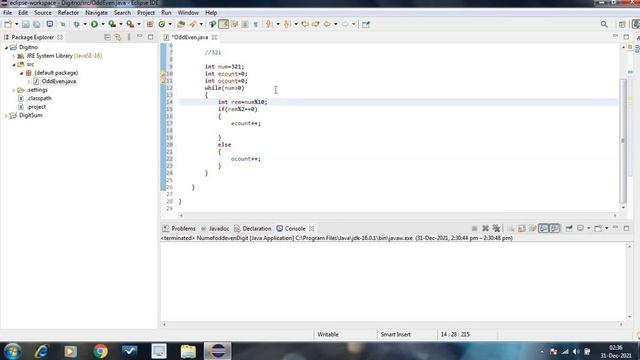The width and height of the screenshot is (640, 360).
Task: Click the Debug bug icon in toolbar
Action: coord(76,24)
